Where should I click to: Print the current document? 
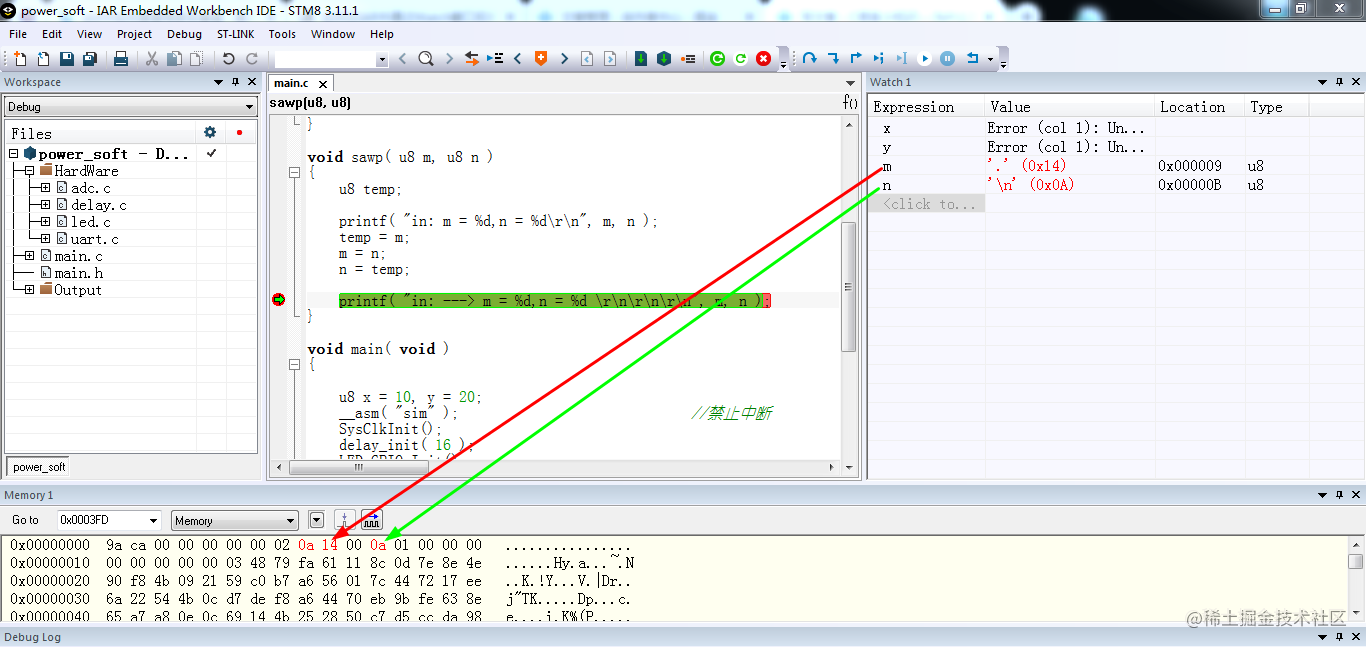121,59
